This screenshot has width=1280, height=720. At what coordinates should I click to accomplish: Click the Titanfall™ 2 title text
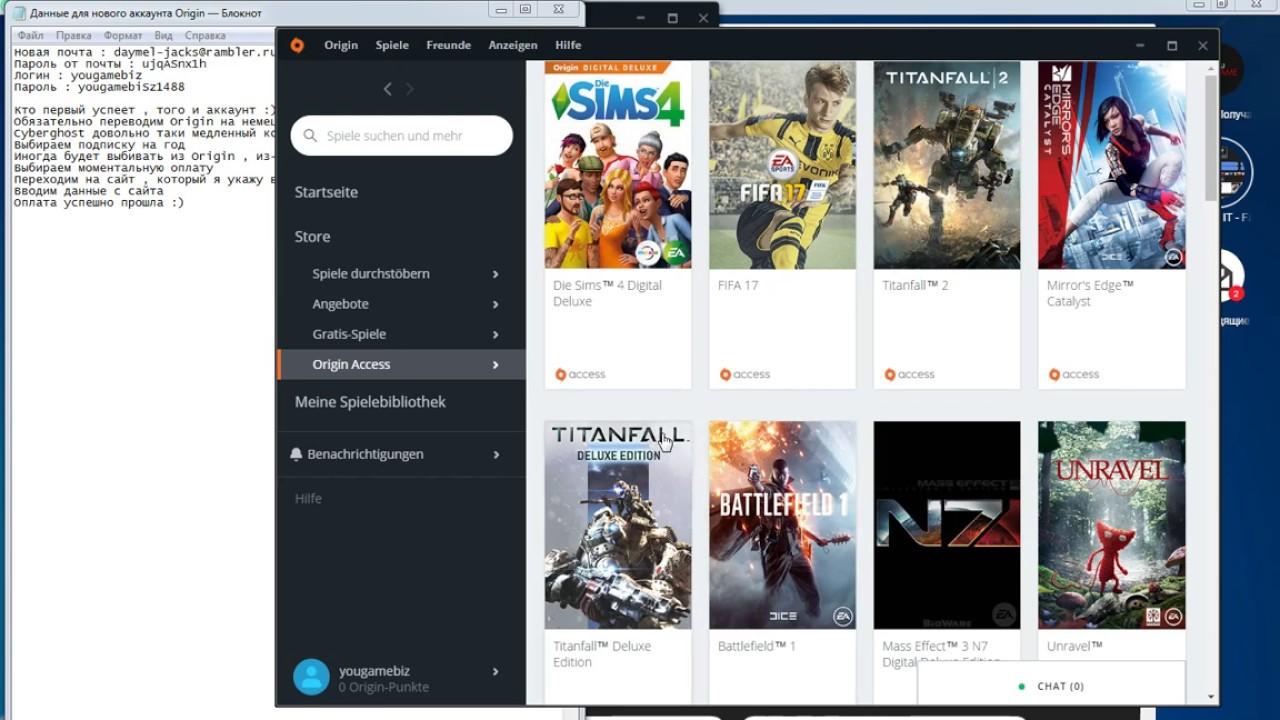(915, 285)
